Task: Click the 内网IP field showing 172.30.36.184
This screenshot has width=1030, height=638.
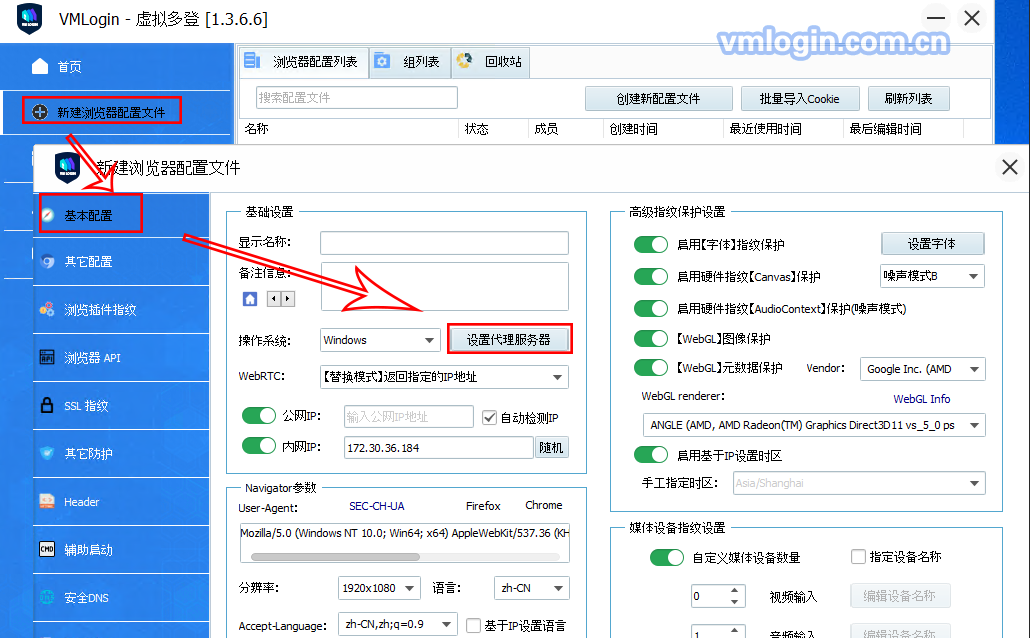Action: point(438,447)
